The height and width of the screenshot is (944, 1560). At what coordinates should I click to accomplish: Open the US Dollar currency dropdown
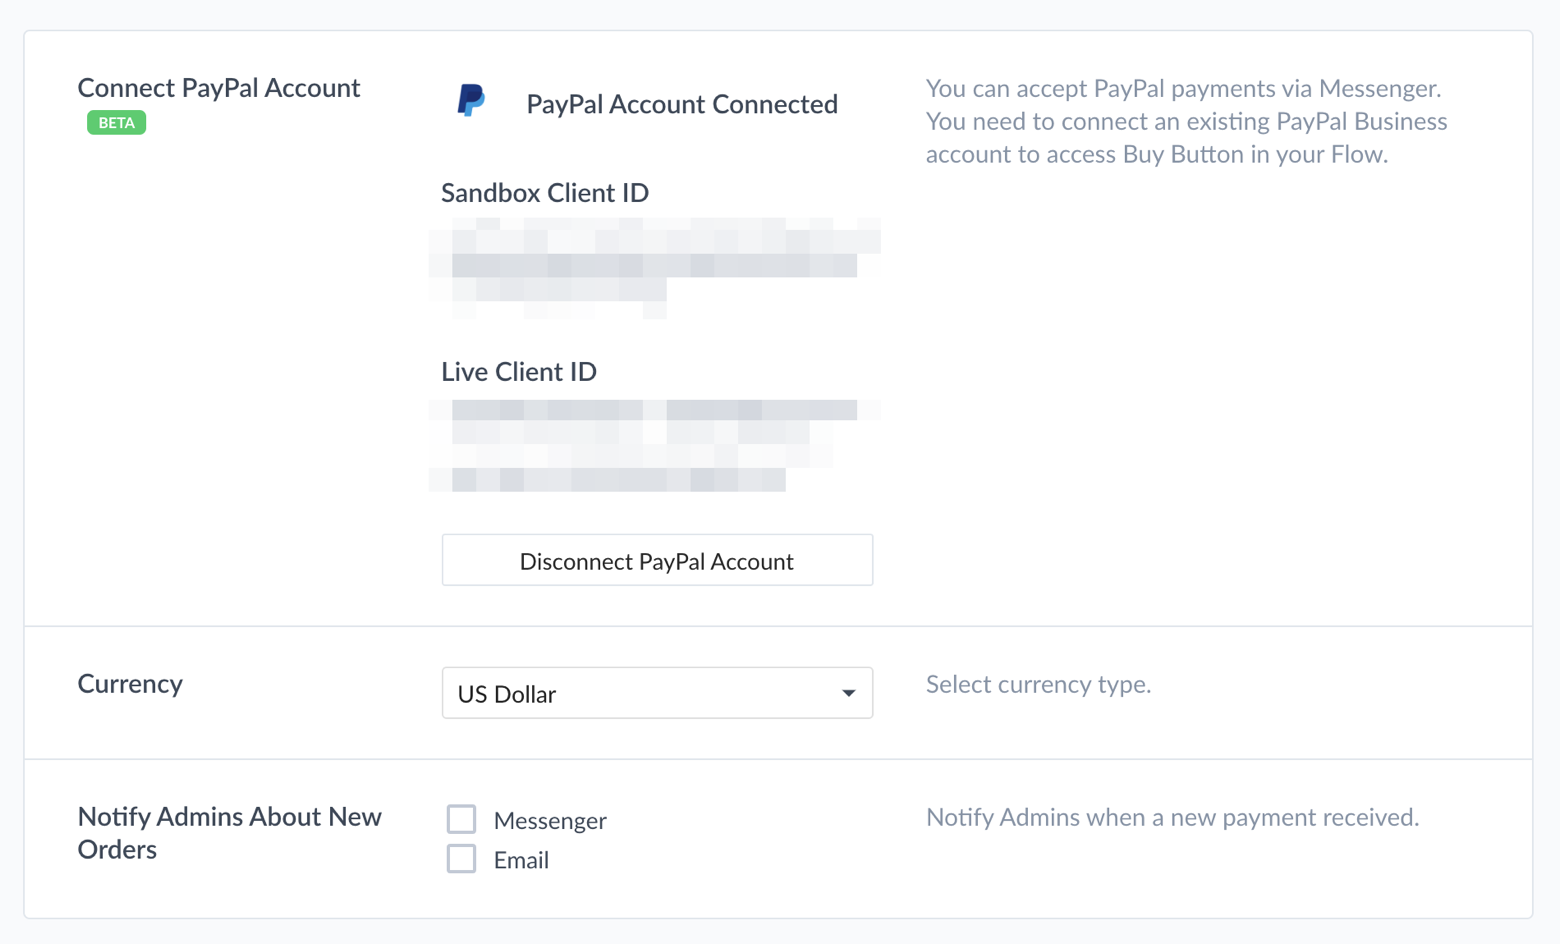(657, 693)
